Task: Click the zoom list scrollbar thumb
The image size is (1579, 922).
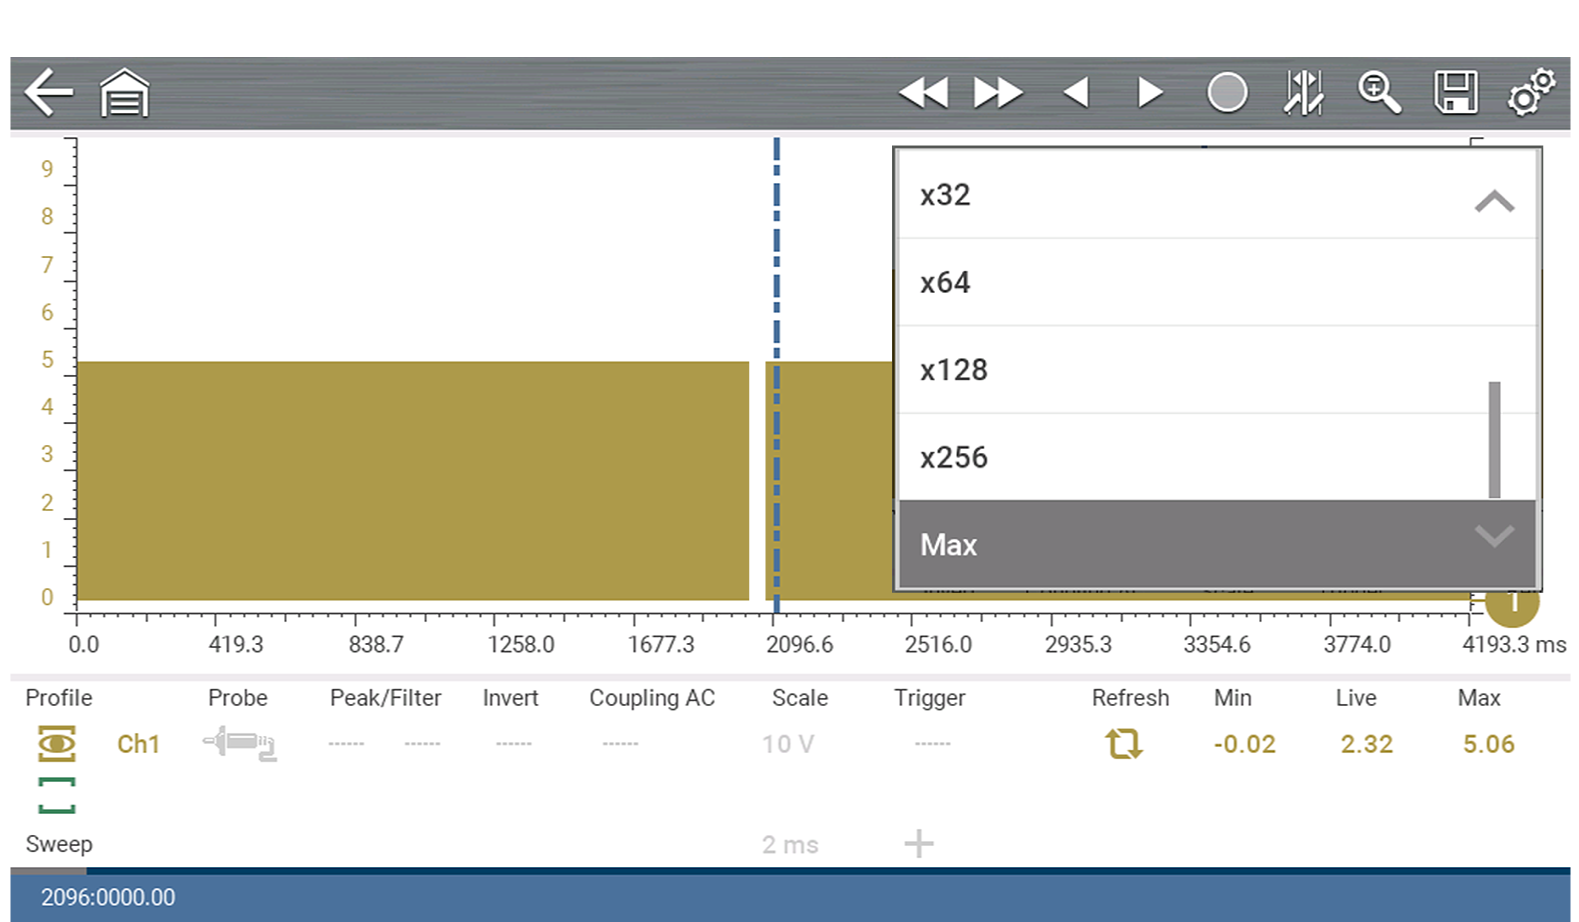Action: (1494, 439)
